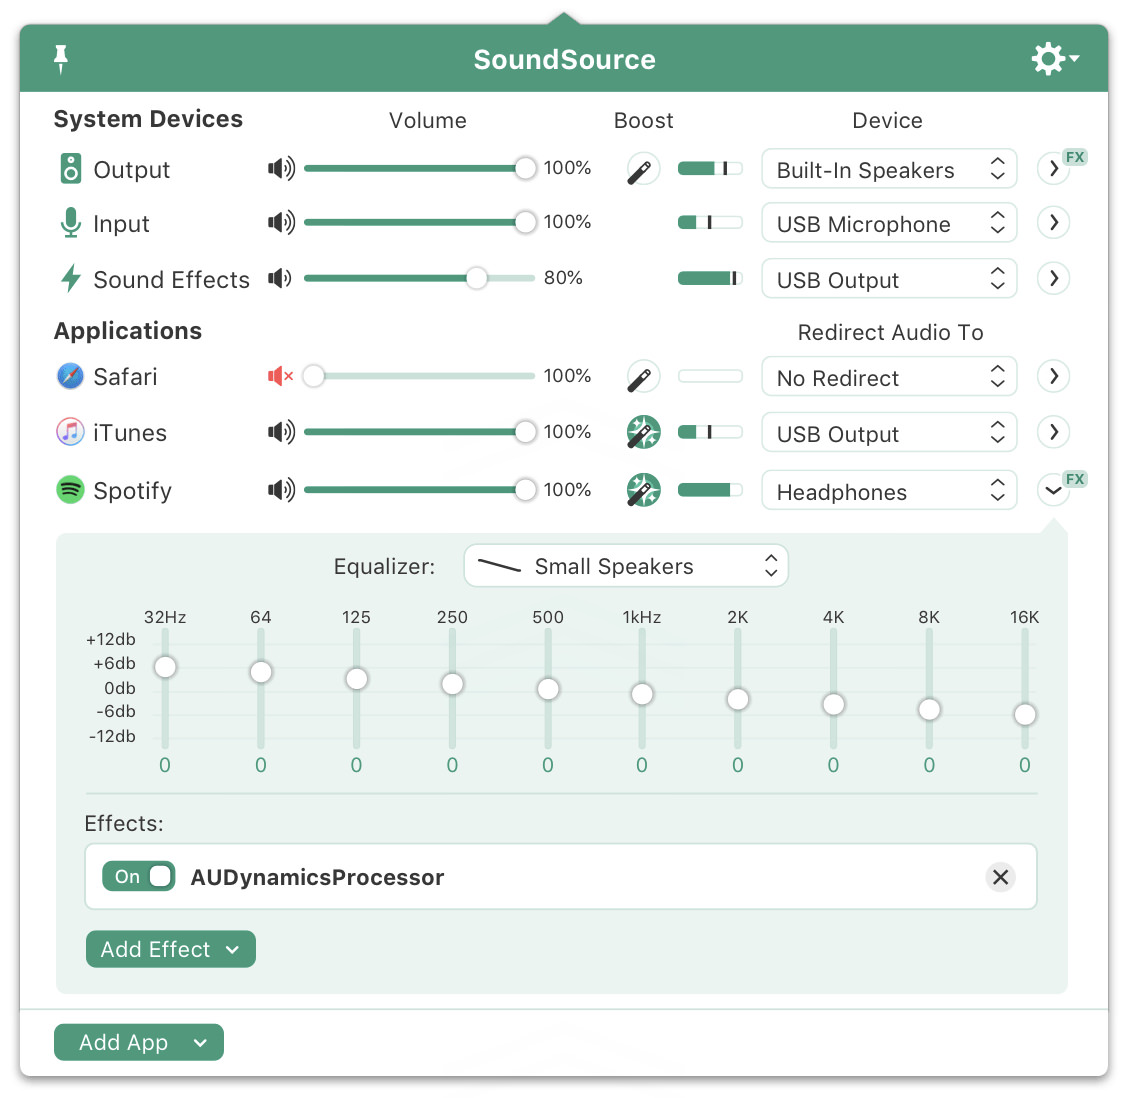The height and width of the screenshot is (1098, 1126).
Task: Click the 32Hz band gain value
Action: [165, 765]
